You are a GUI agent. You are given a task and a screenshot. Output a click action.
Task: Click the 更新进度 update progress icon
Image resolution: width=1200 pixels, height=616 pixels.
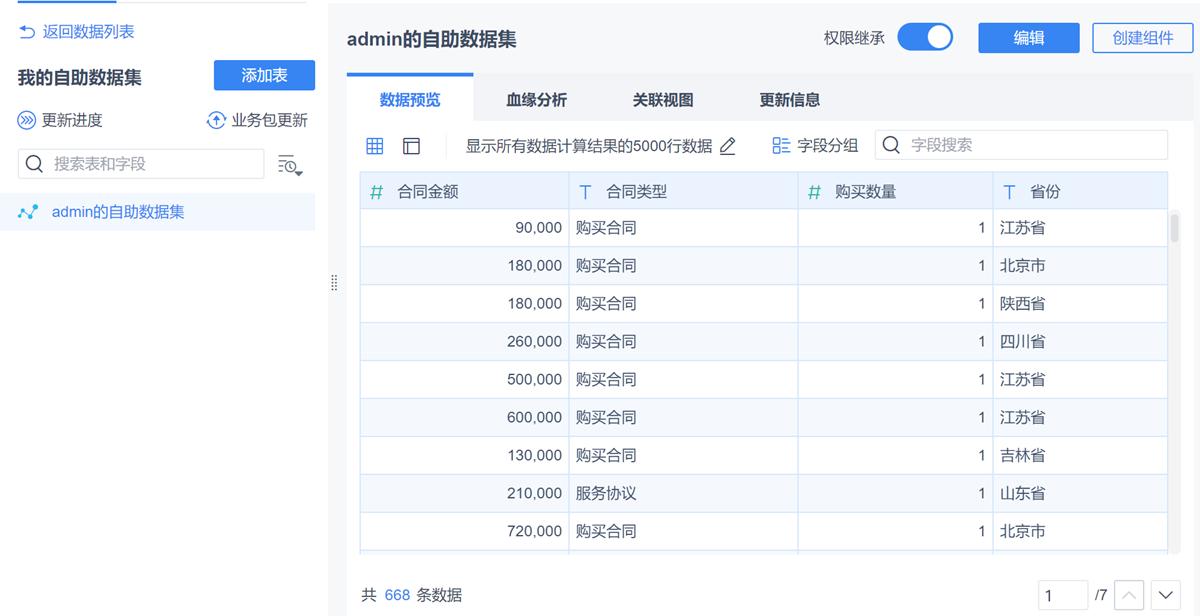click(27, 121)
